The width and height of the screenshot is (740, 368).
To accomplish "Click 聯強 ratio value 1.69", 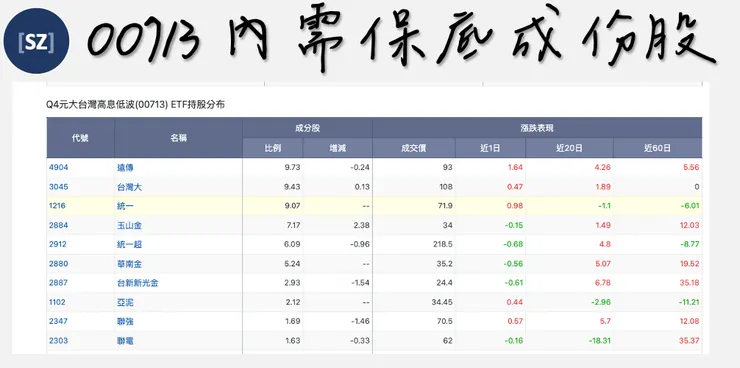I will 293,321.
